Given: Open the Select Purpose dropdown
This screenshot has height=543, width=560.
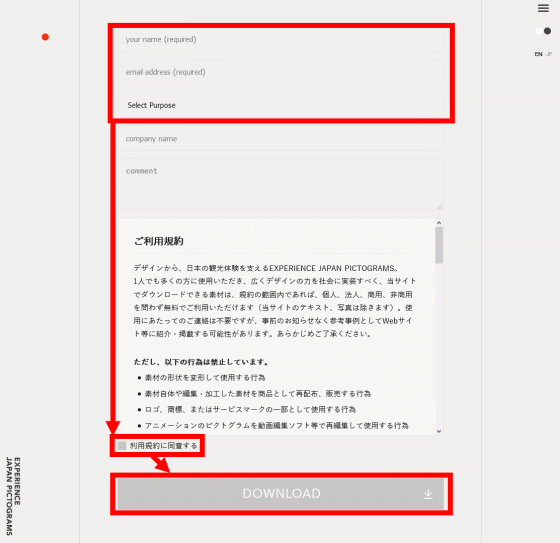Looking at the screenshot, I should pos(281,105).
